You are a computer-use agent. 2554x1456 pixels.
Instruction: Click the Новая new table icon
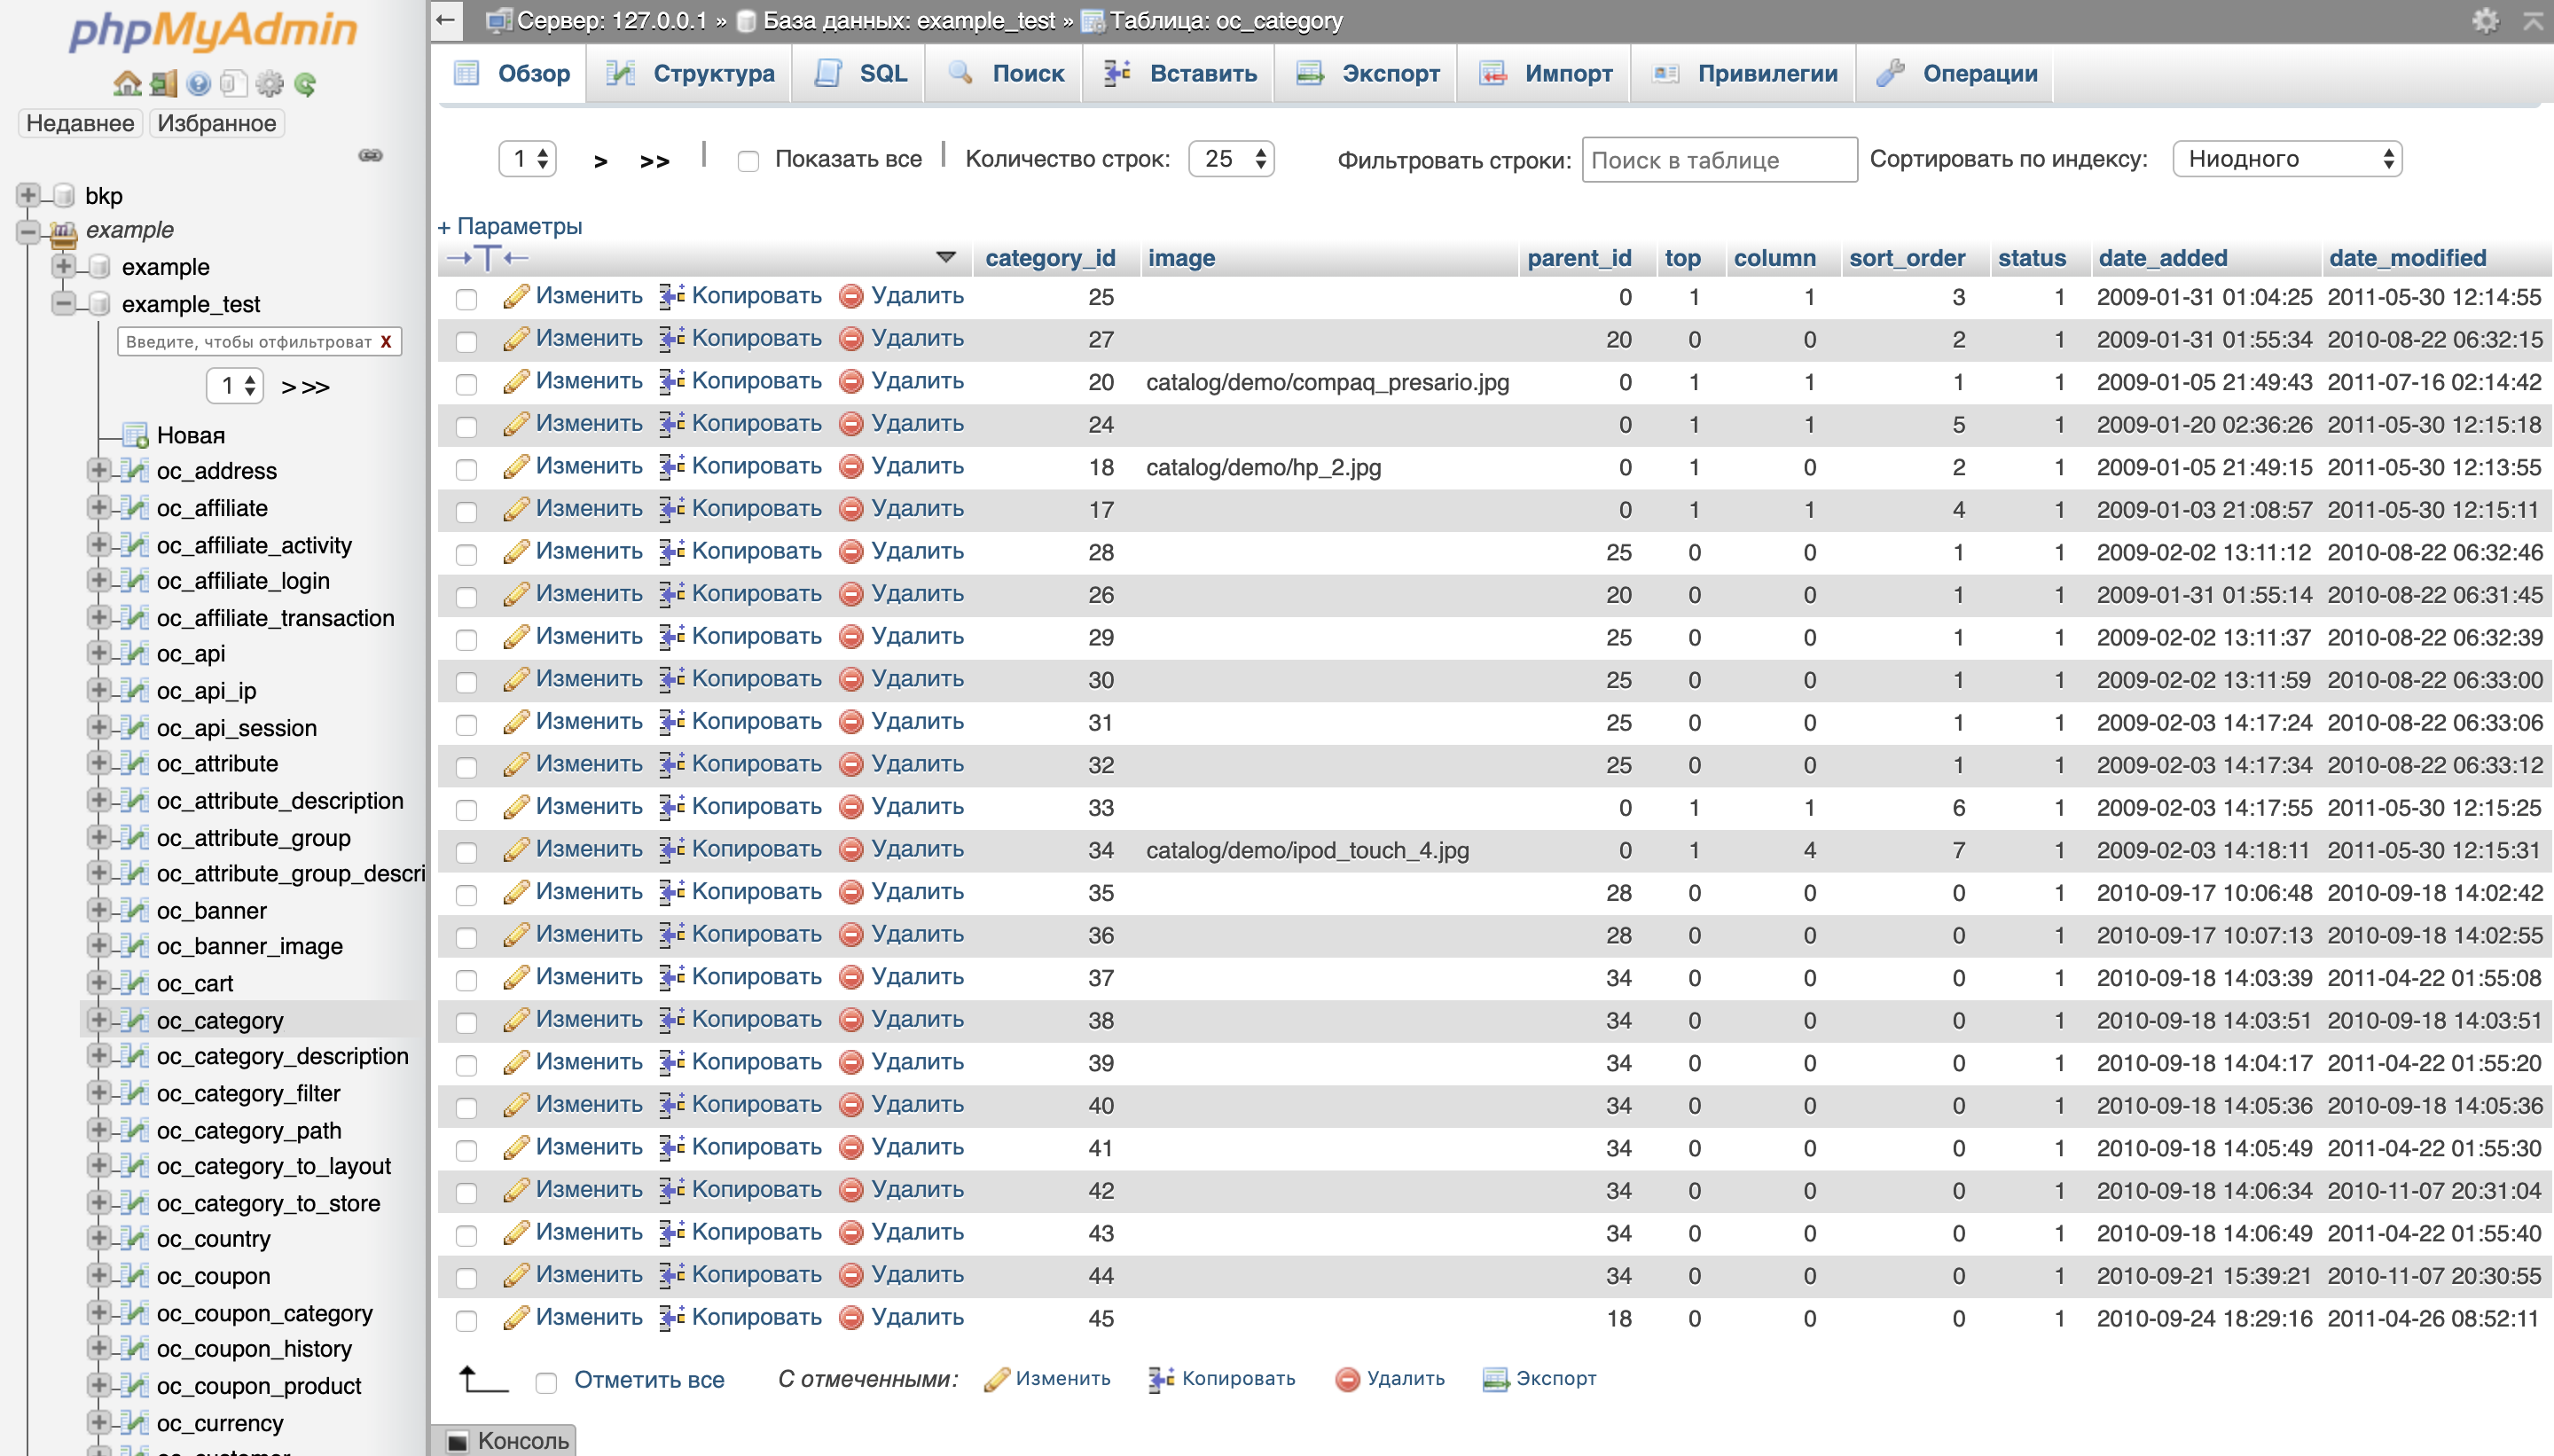(x=135, y=435)
